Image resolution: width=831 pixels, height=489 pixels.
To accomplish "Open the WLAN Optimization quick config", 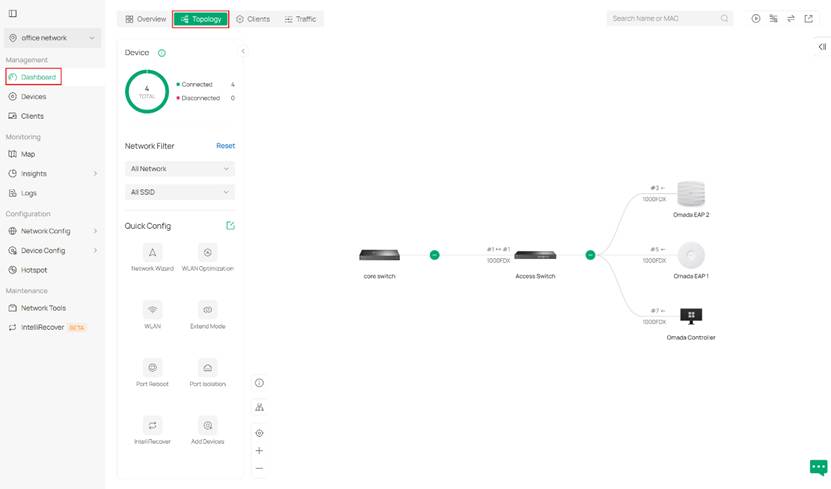I will click(x=208, y=253).
